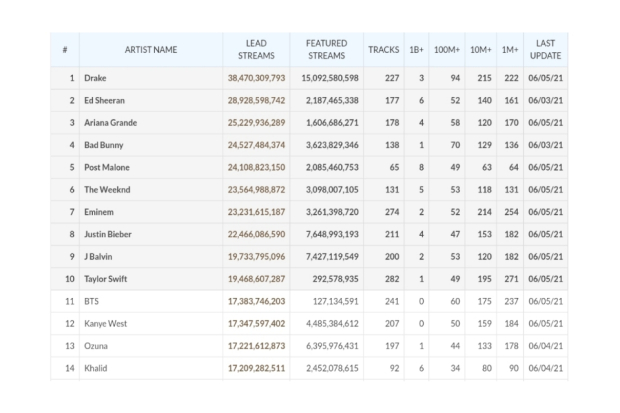
Task: Select the Tracks column header
Action: coord(383,49)
